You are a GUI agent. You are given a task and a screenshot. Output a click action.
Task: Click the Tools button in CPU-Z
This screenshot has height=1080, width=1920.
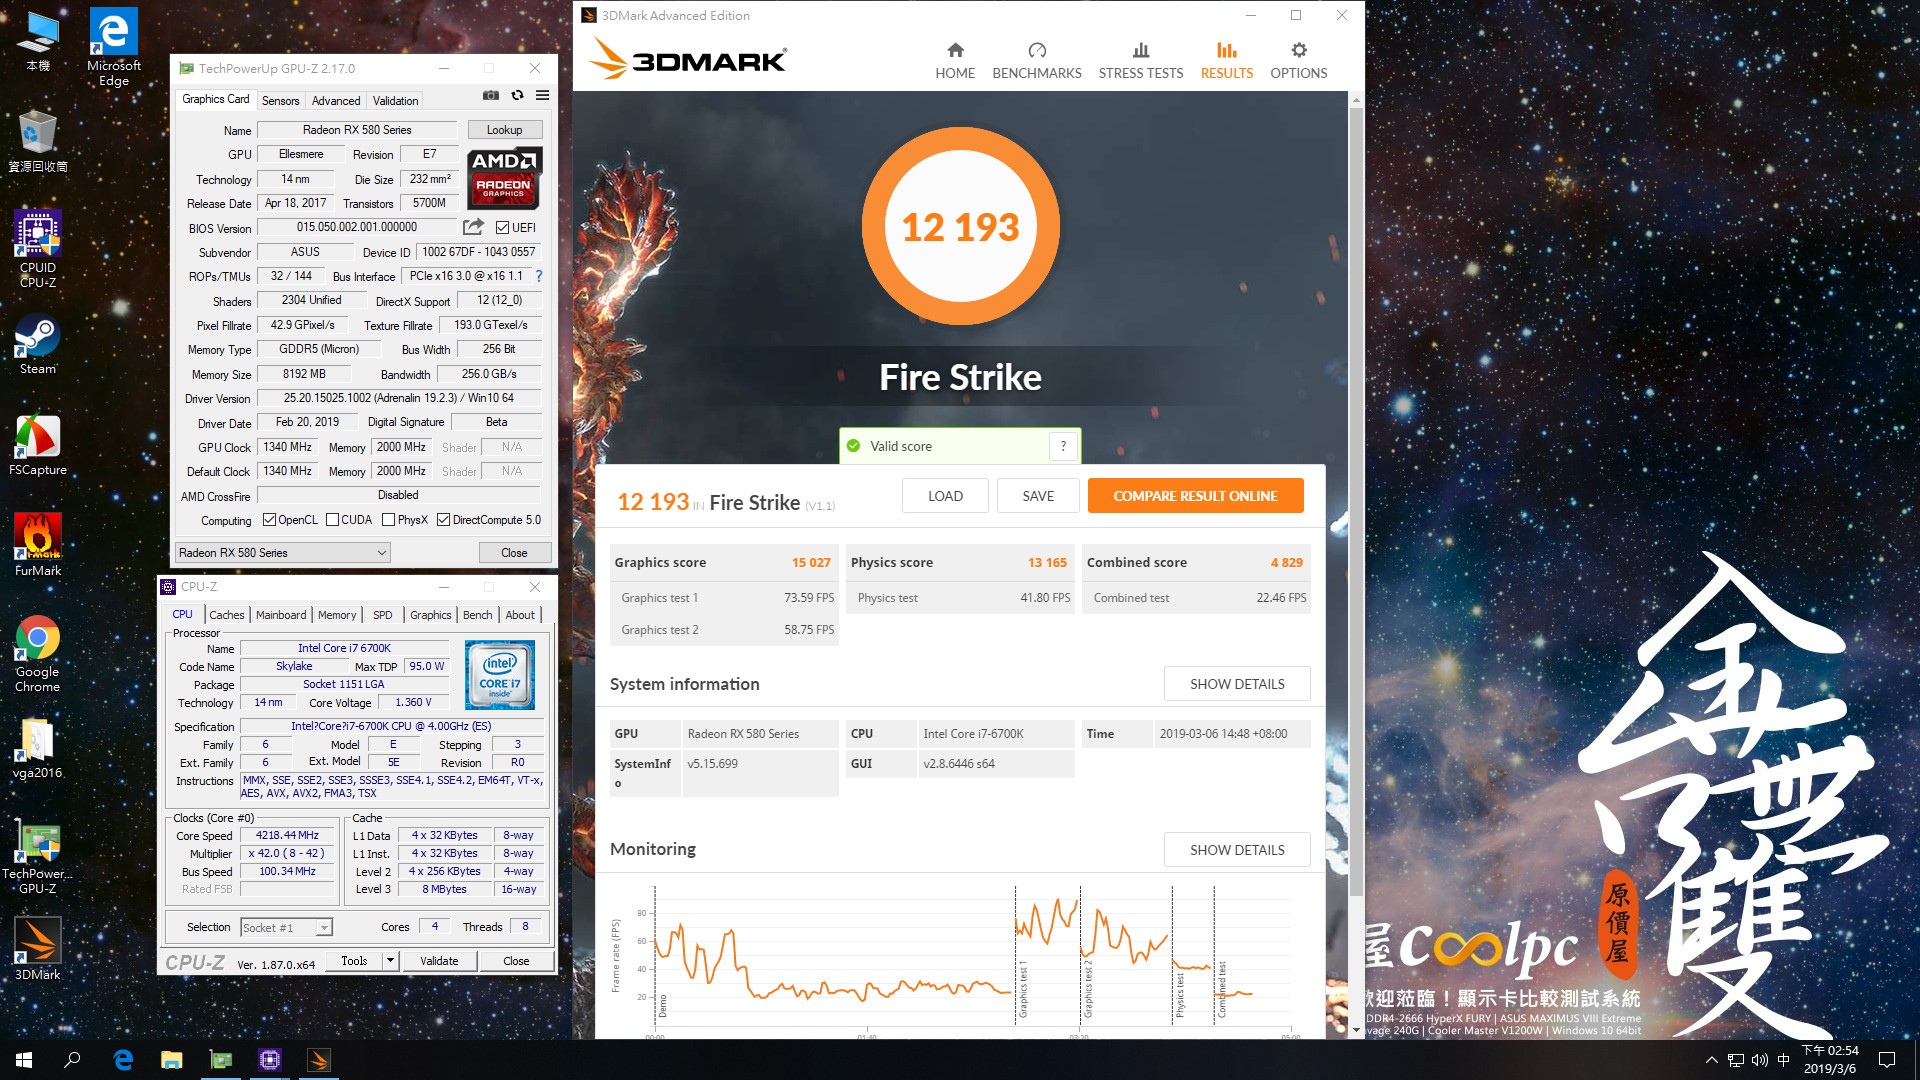pyautogui.click(x=354, y=961)
